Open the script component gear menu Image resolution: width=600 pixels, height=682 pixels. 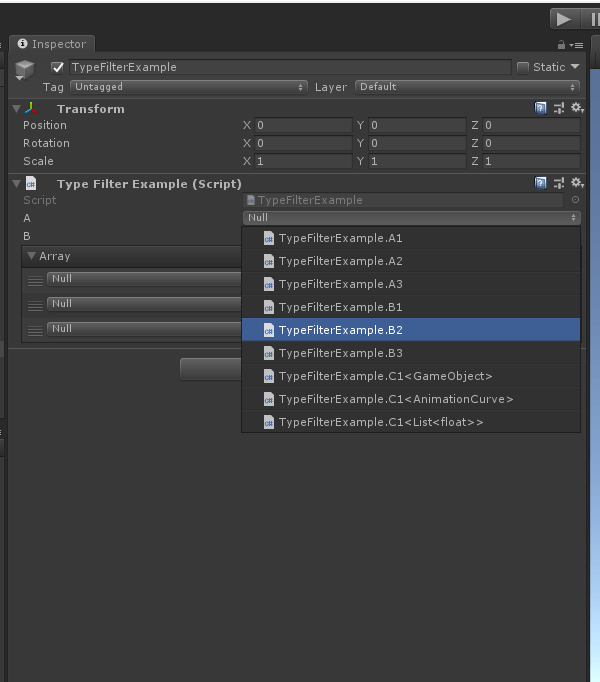click(x=576, y=183)
